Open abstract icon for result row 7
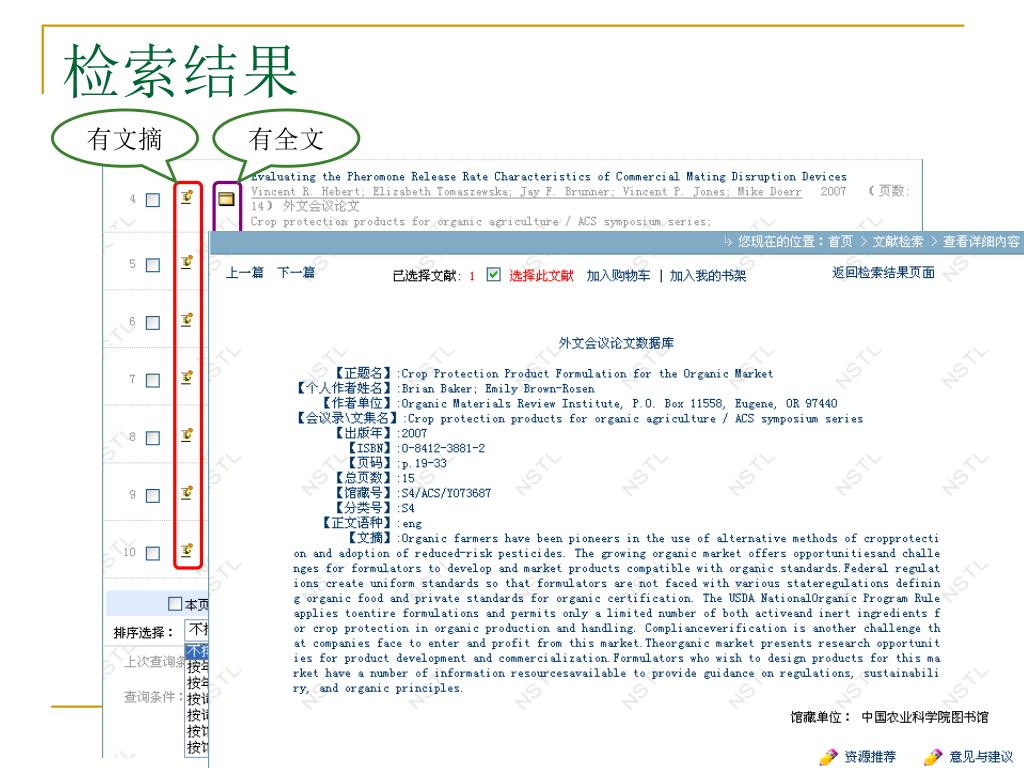Screen dimensions: 1024x768 187,377
